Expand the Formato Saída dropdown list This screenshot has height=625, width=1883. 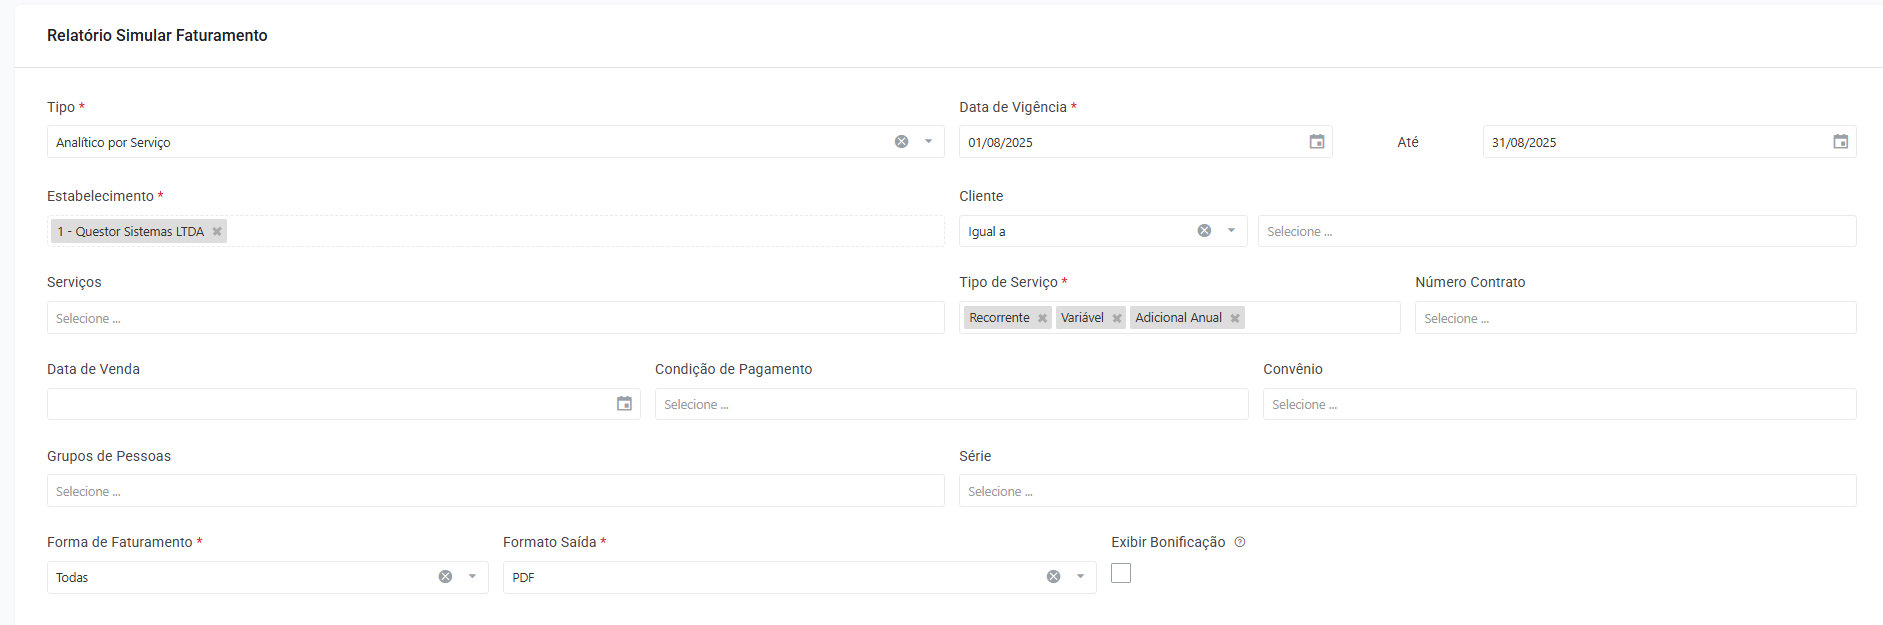[x=1080, y=576]
